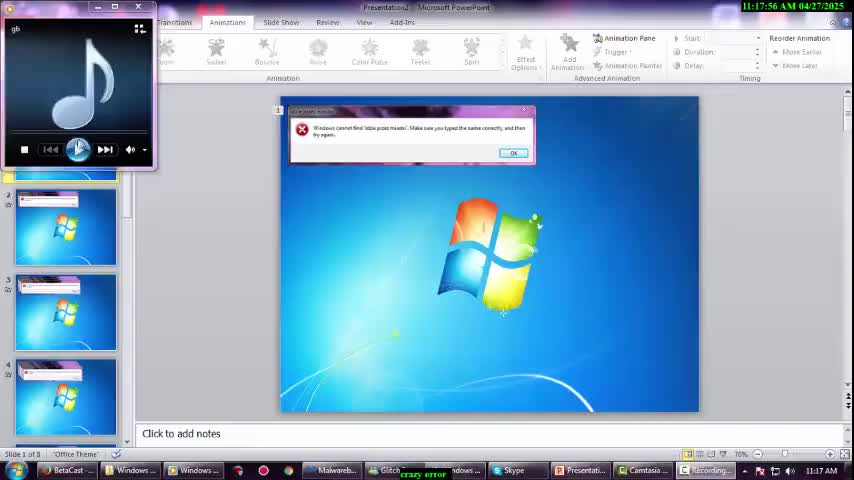Click Move Earlier in Reorder Animation
The height and width of the screenshot is (480, 854).
pos(797,52)
